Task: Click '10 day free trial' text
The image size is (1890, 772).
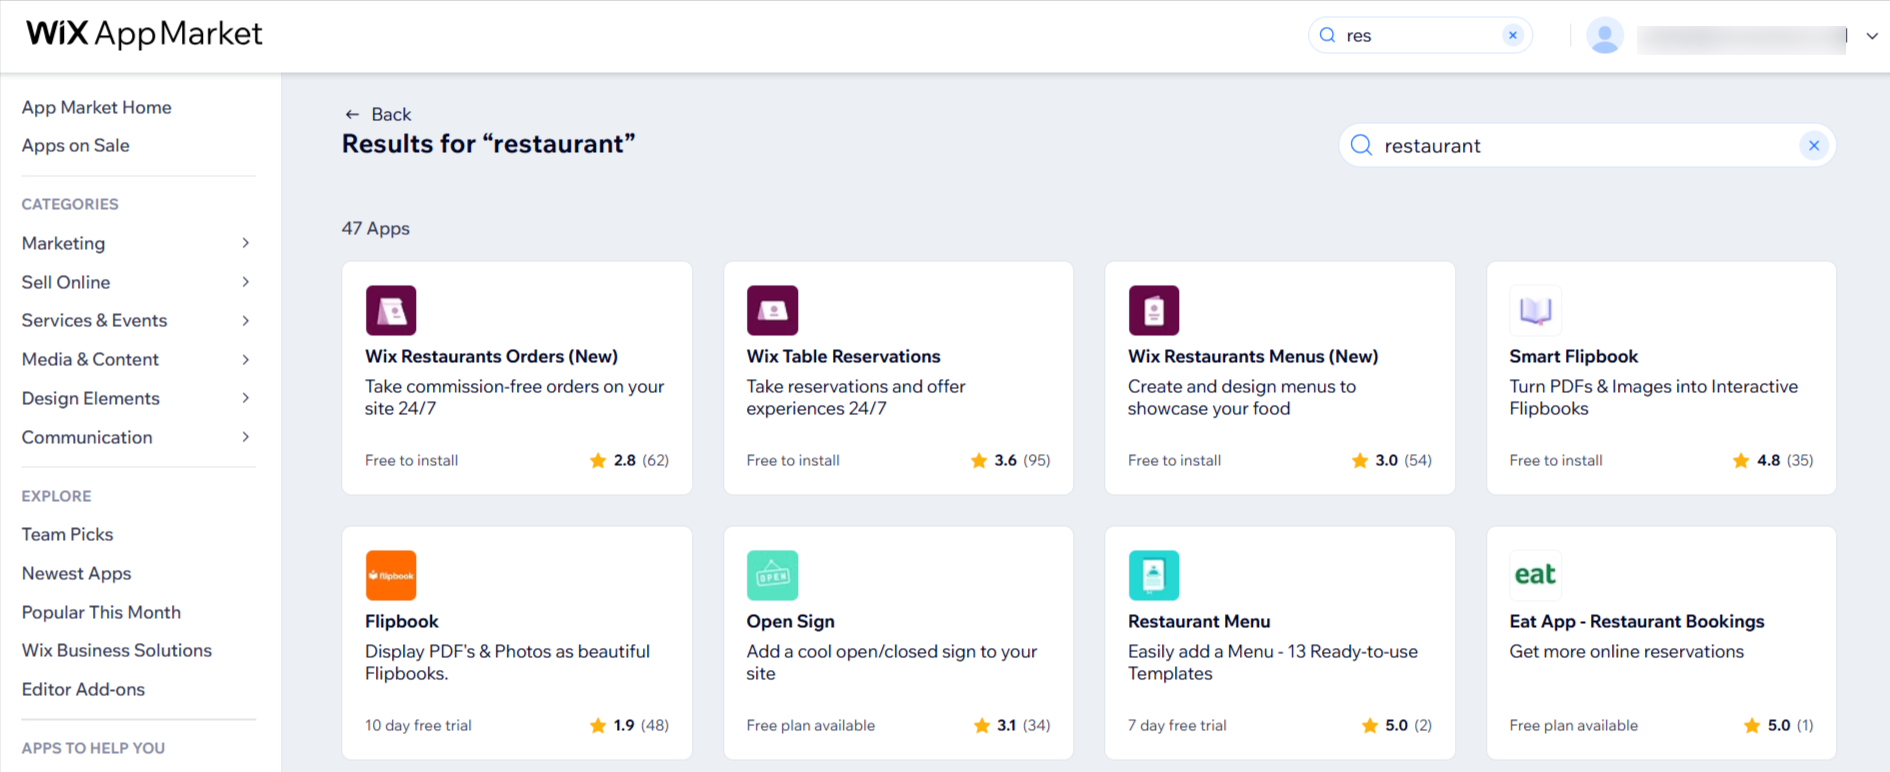Action: (418, 725)
